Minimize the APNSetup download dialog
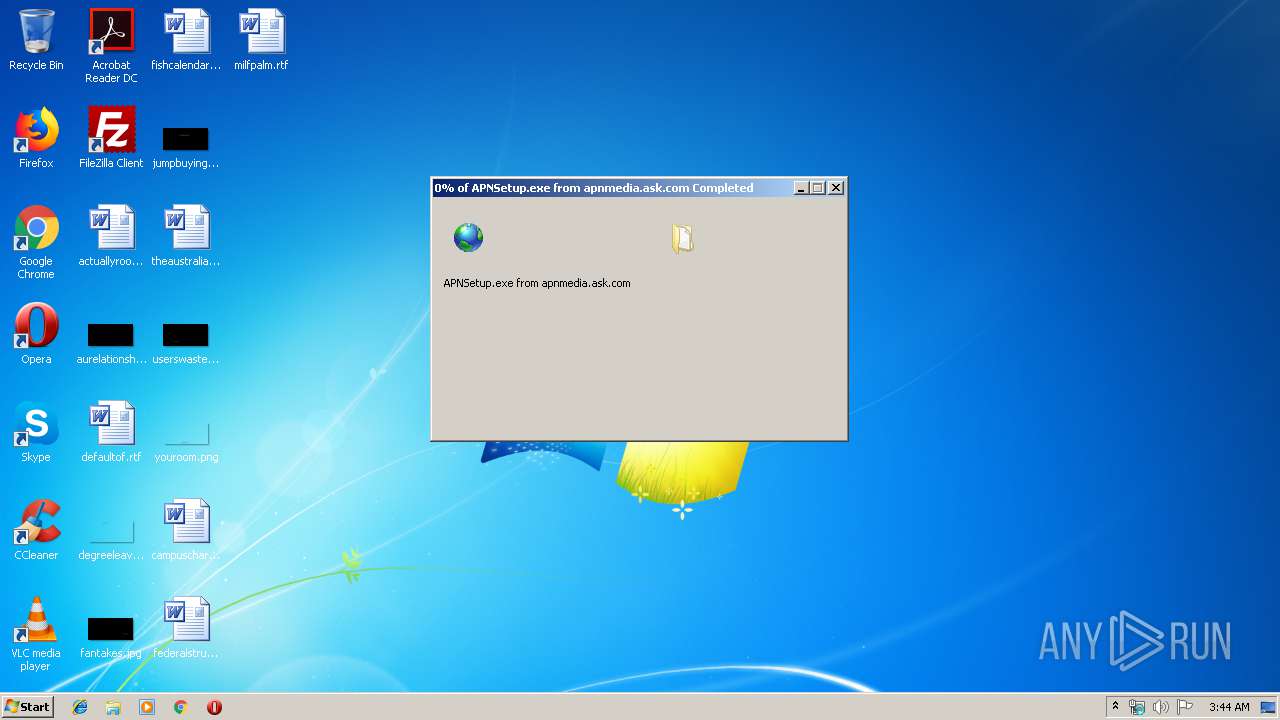The width and height of the screenshot is (1280, 720). [801, 187]
